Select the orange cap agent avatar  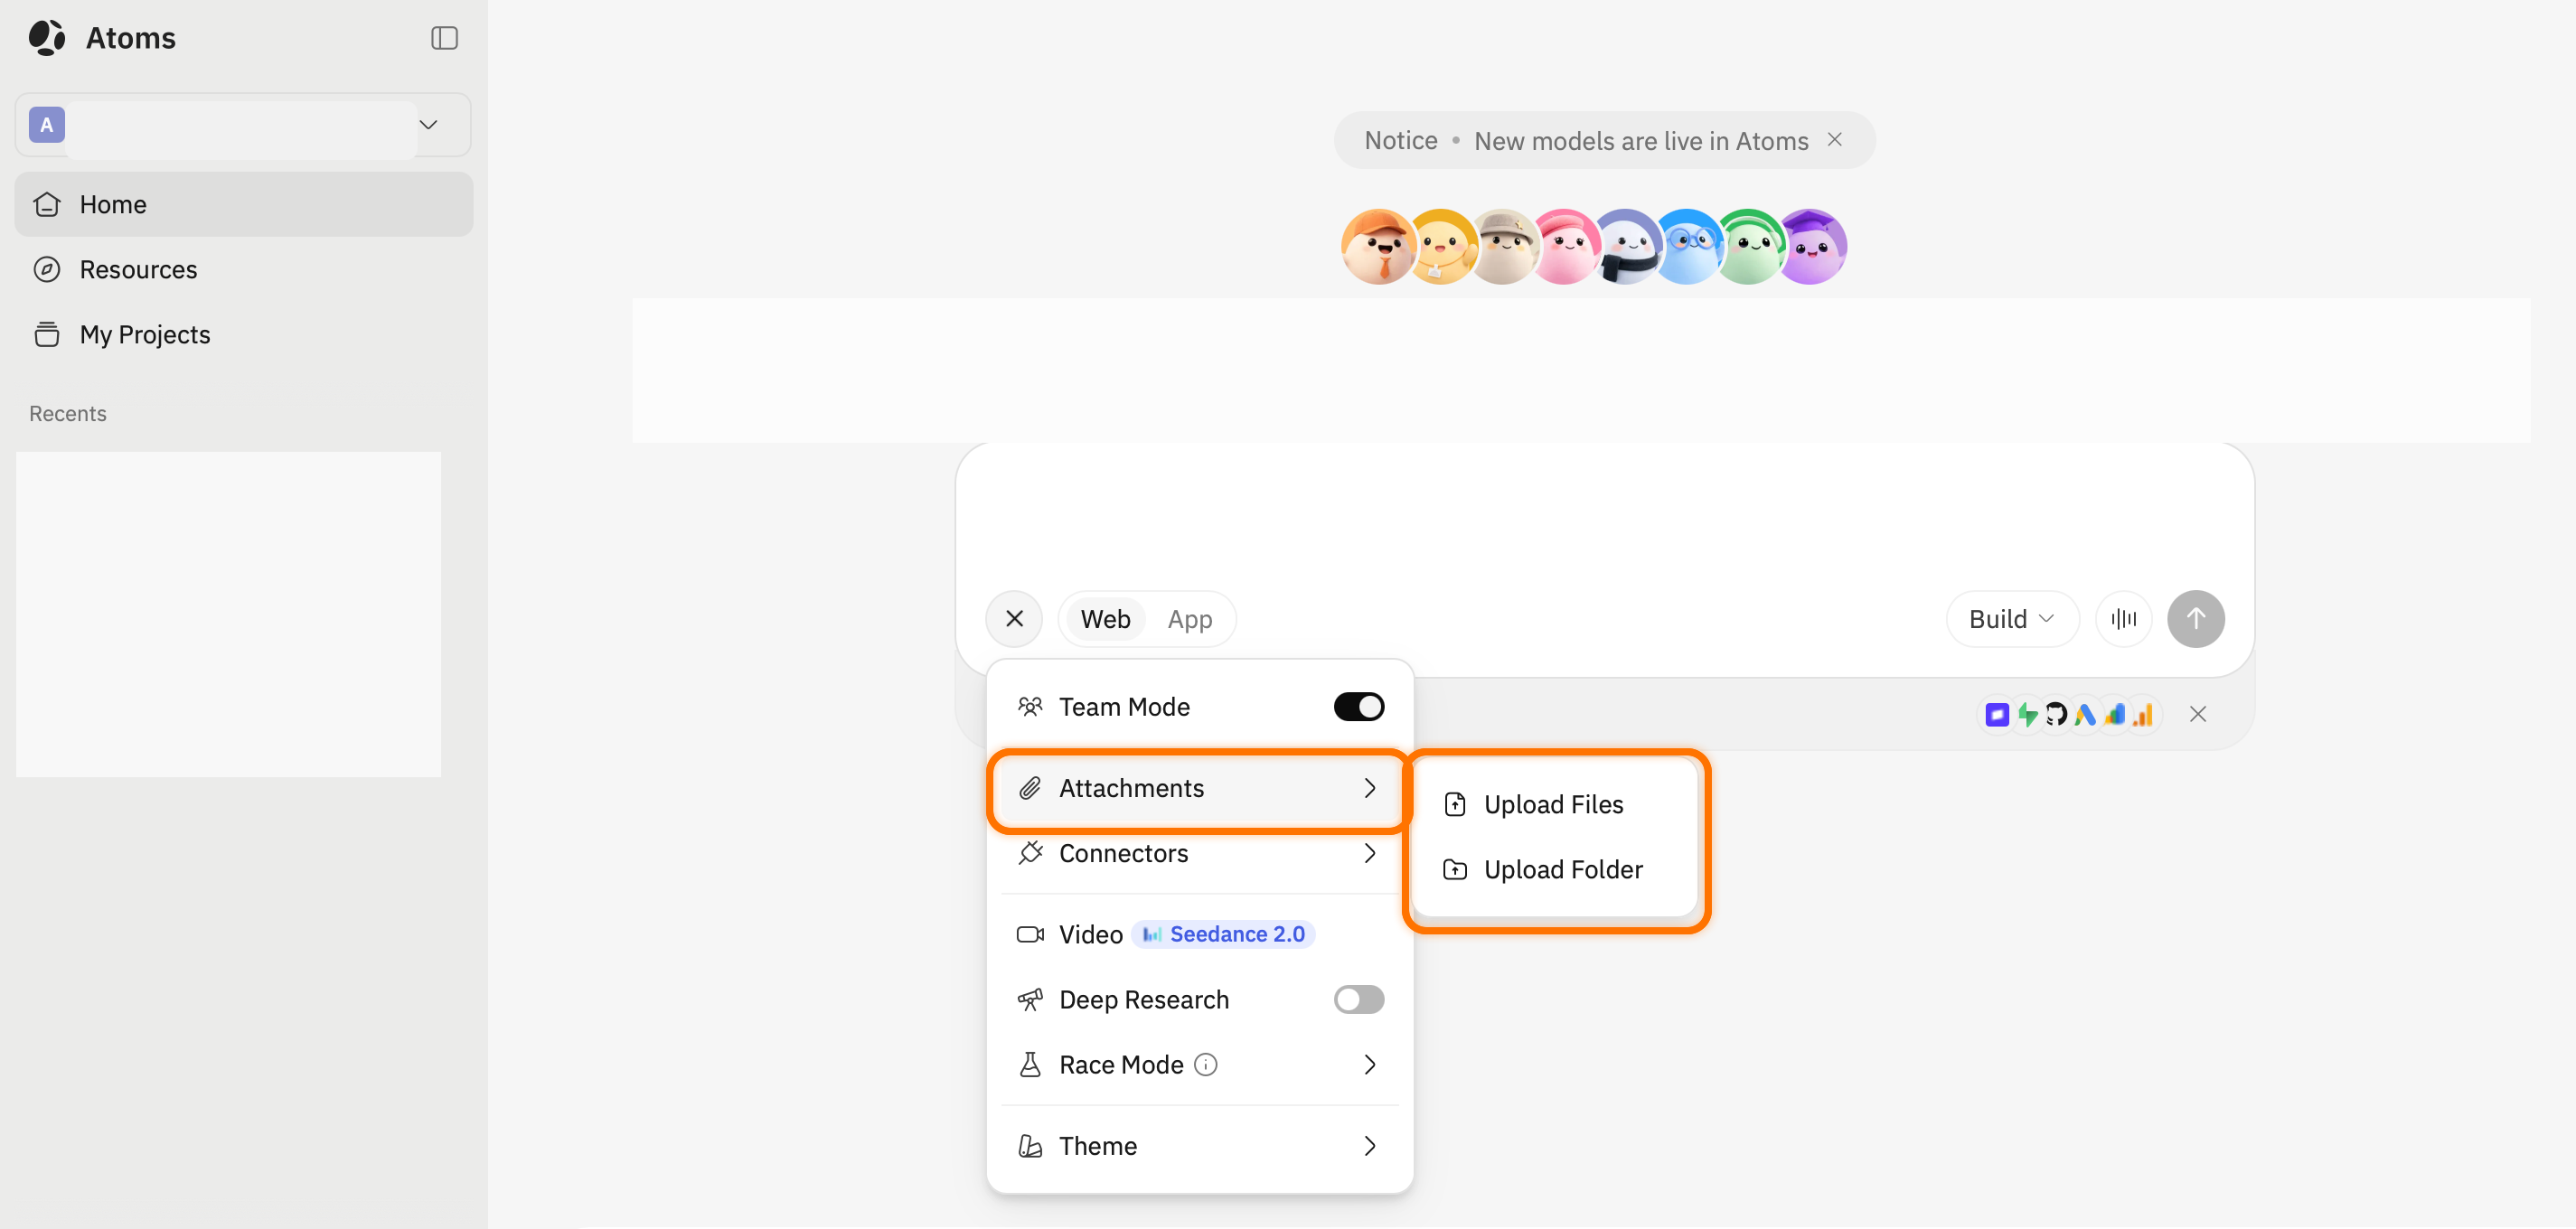(x=1378, y=247)
